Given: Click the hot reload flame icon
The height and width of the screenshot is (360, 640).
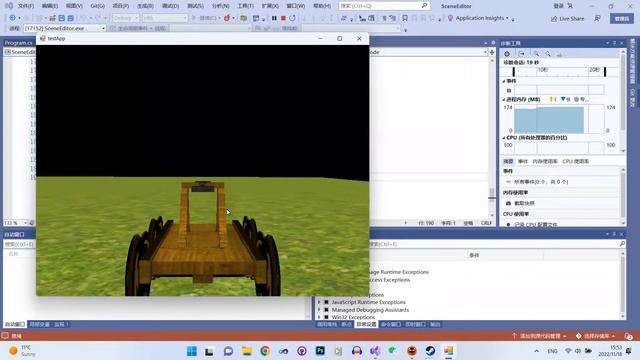Looking at the screenshot, I should tap(227, 18).
